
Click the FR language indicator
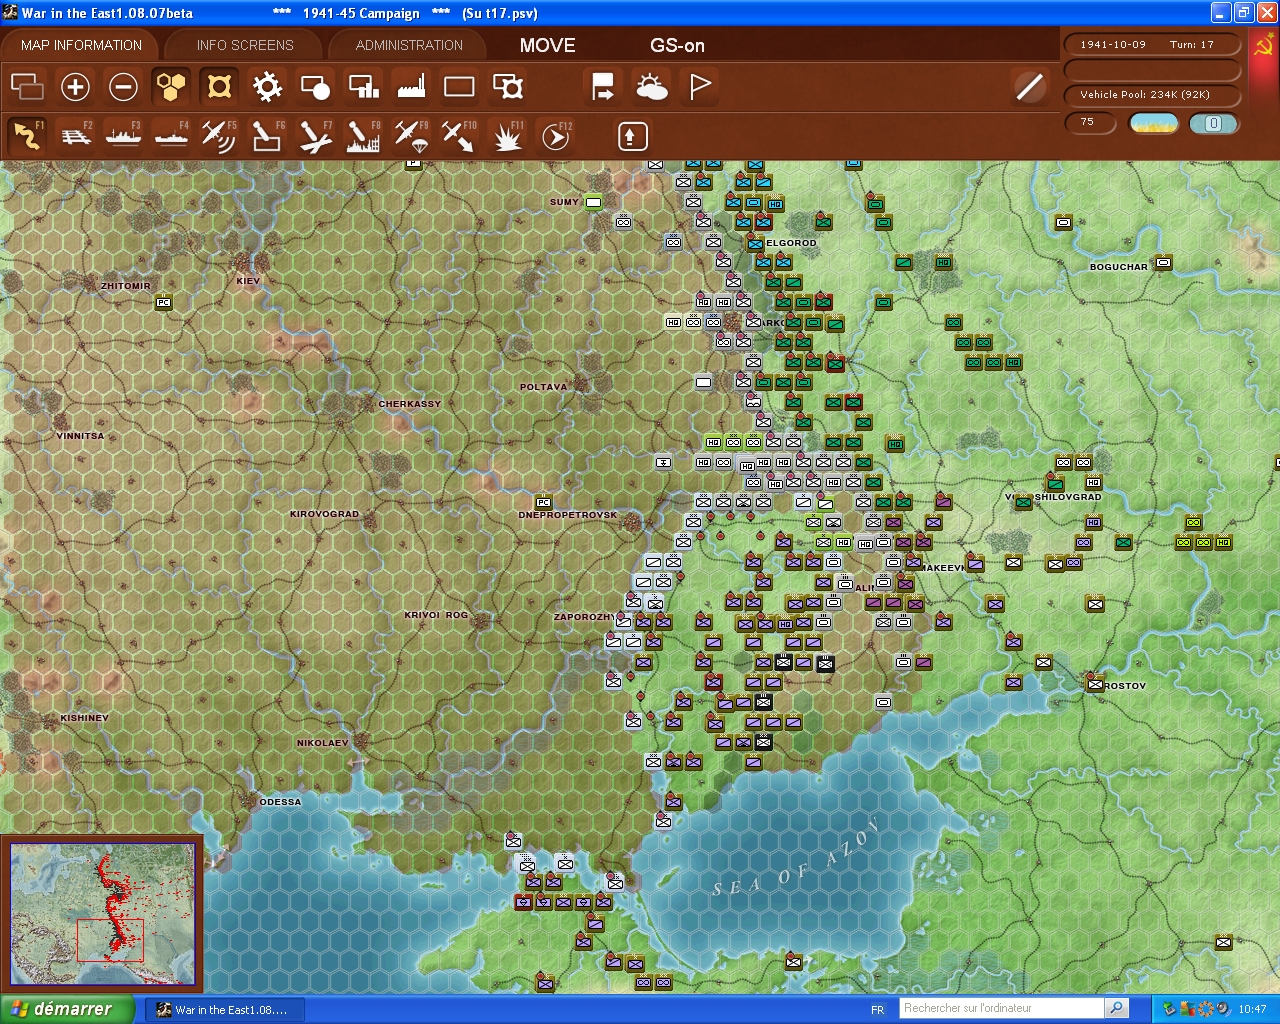tap(877, 1010)
